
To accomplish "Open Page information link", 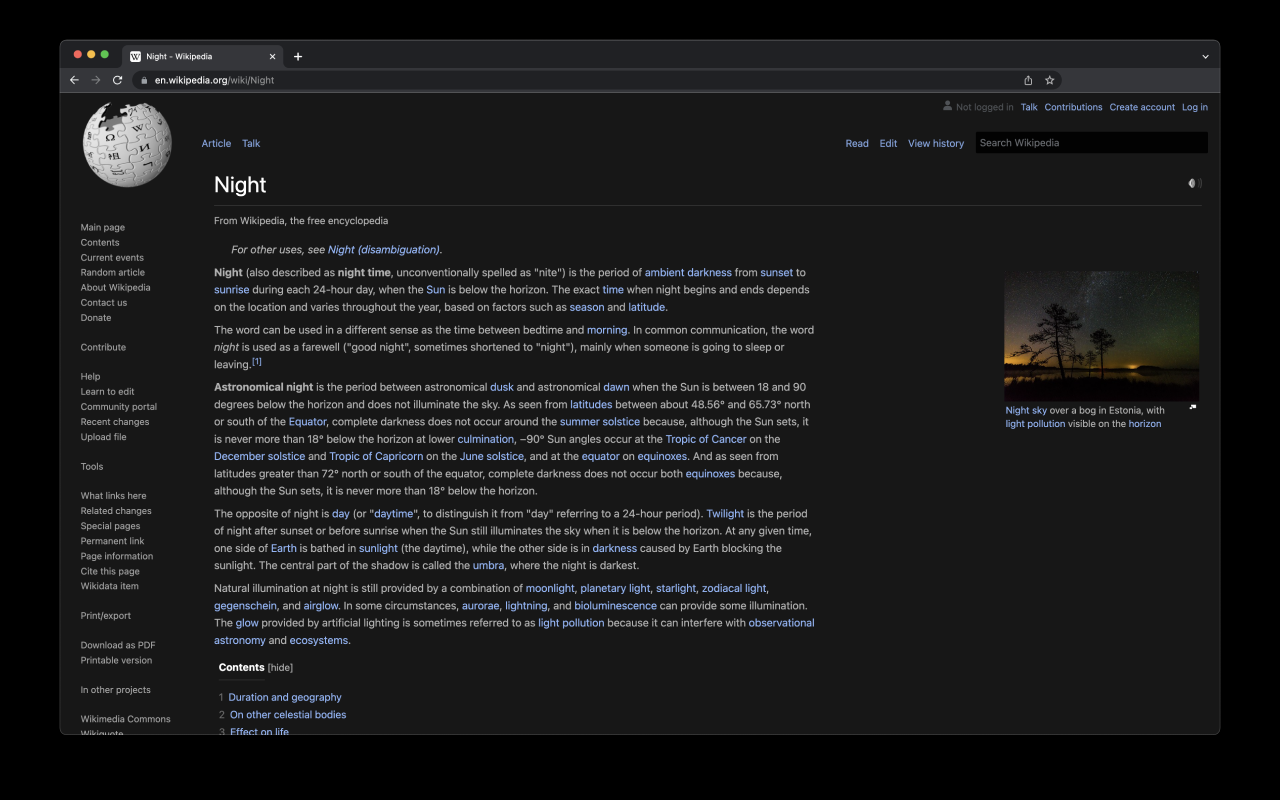I will tap(117, 555).
